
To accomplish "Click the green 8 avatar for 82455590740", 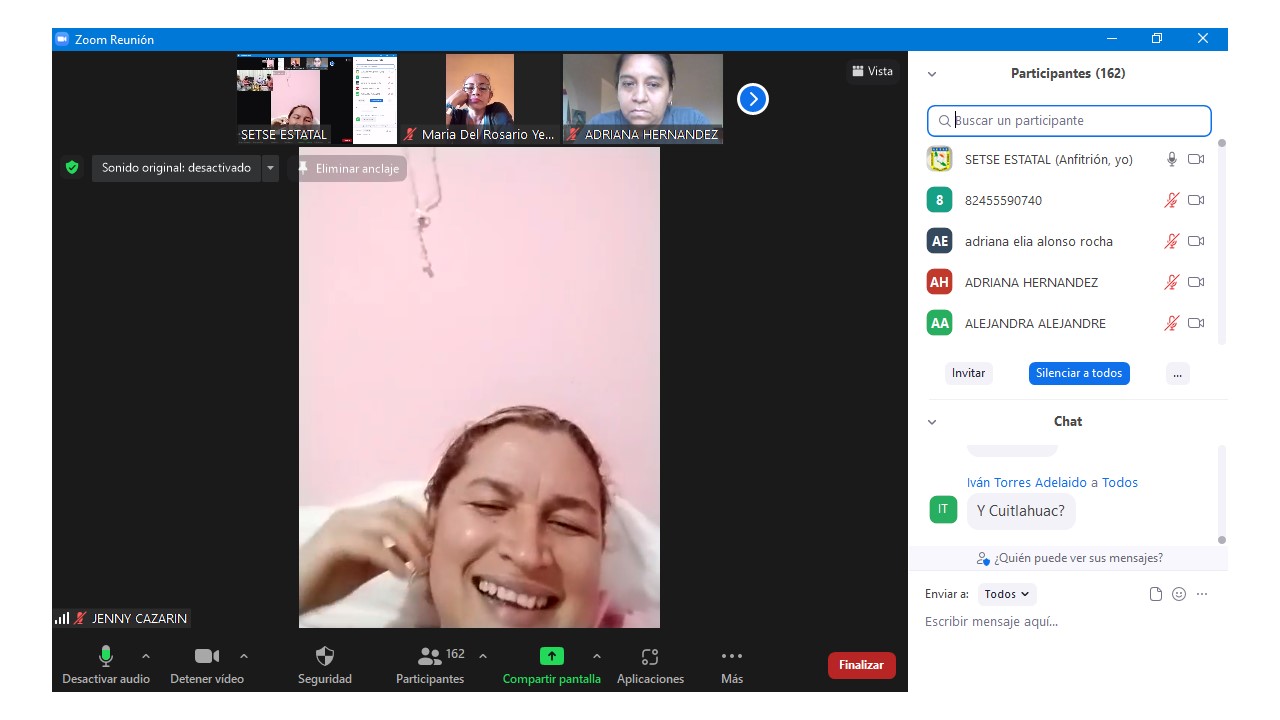I will pyautogui.click(x=939, y=200).
